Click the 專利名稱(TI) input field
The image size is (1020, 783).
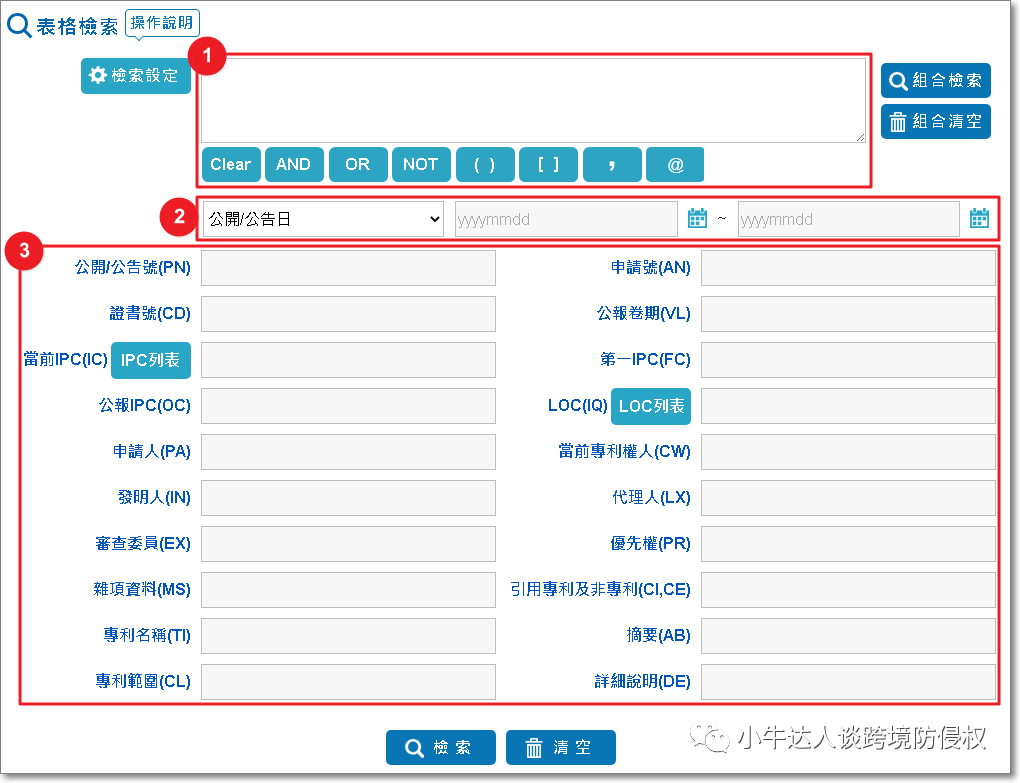pyautogui.click(x=348, y=636)
